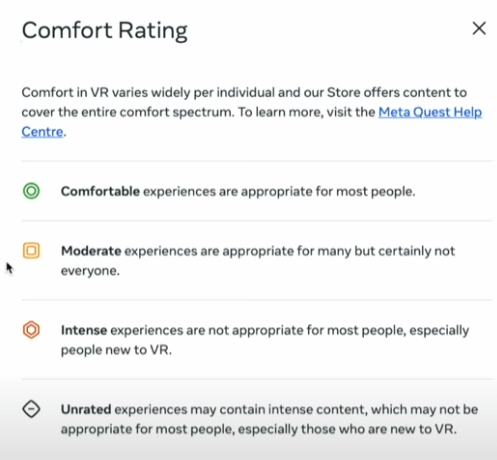
Task: Click the yellow Moderate rating square icon
Action: pos(31,250)
